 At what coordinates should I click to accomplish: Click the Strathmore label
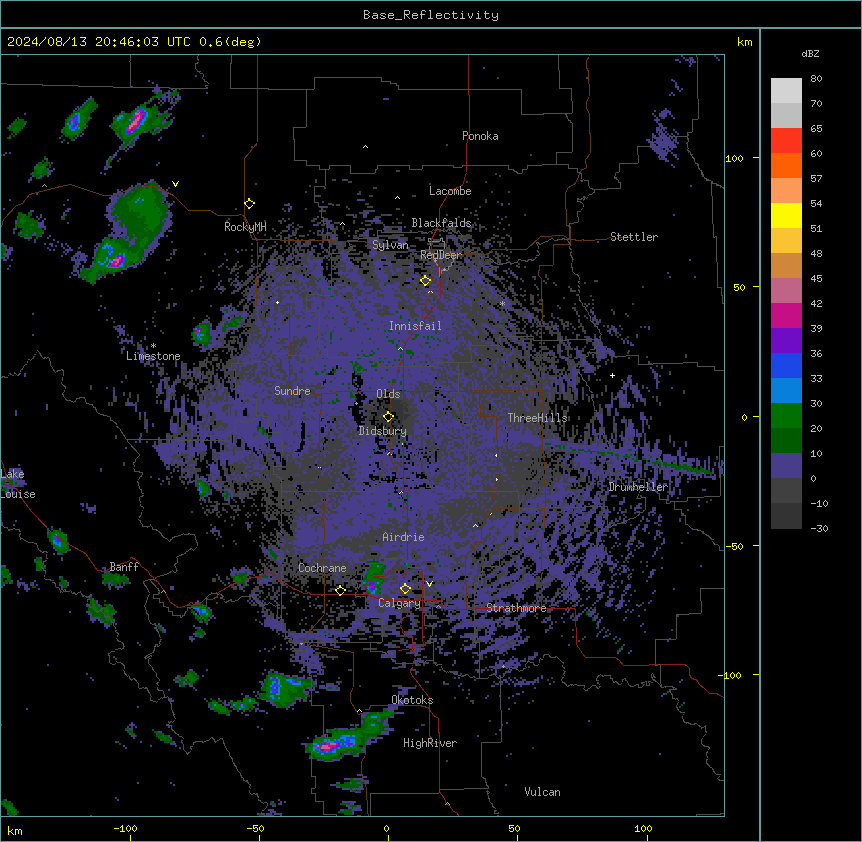tap(516, 608)
